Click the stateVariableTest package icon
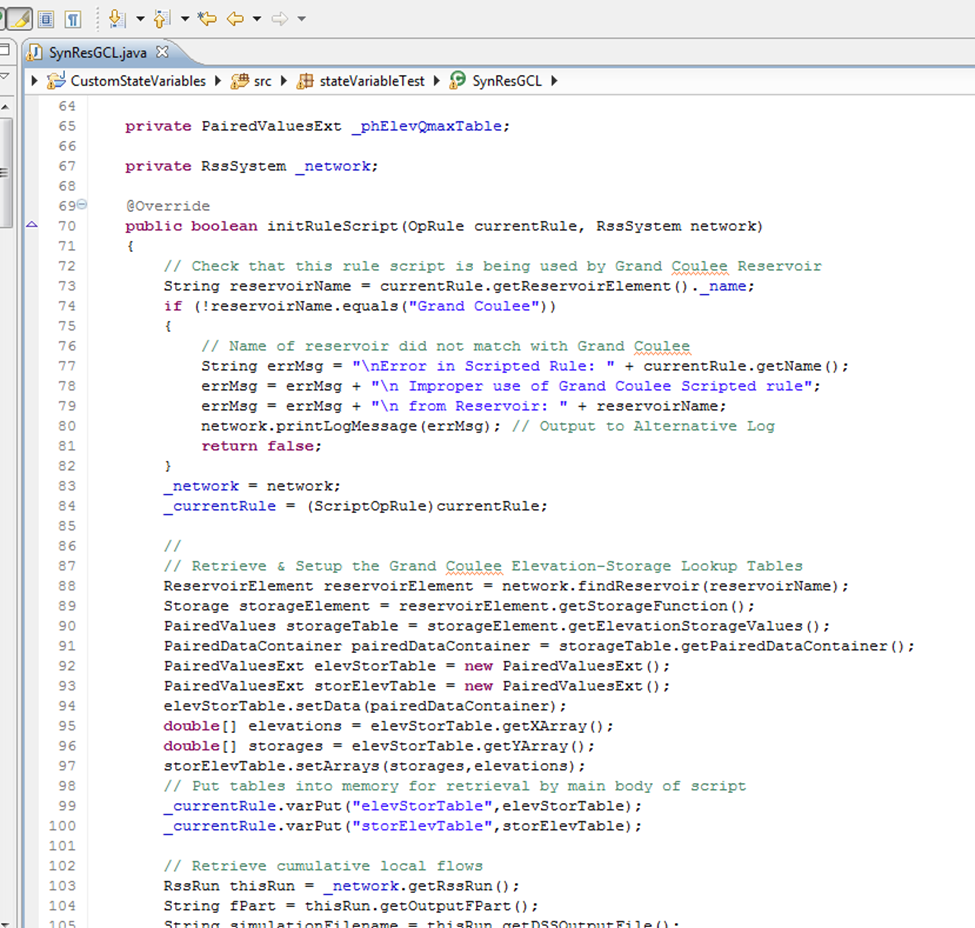 click(x=305, y=81)
